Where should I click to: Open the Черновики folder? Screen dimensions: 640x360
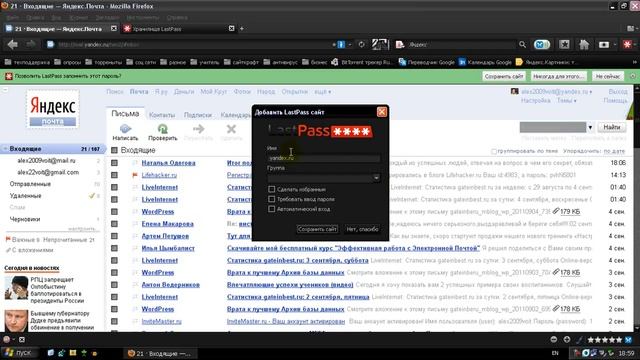click(25, 219)
